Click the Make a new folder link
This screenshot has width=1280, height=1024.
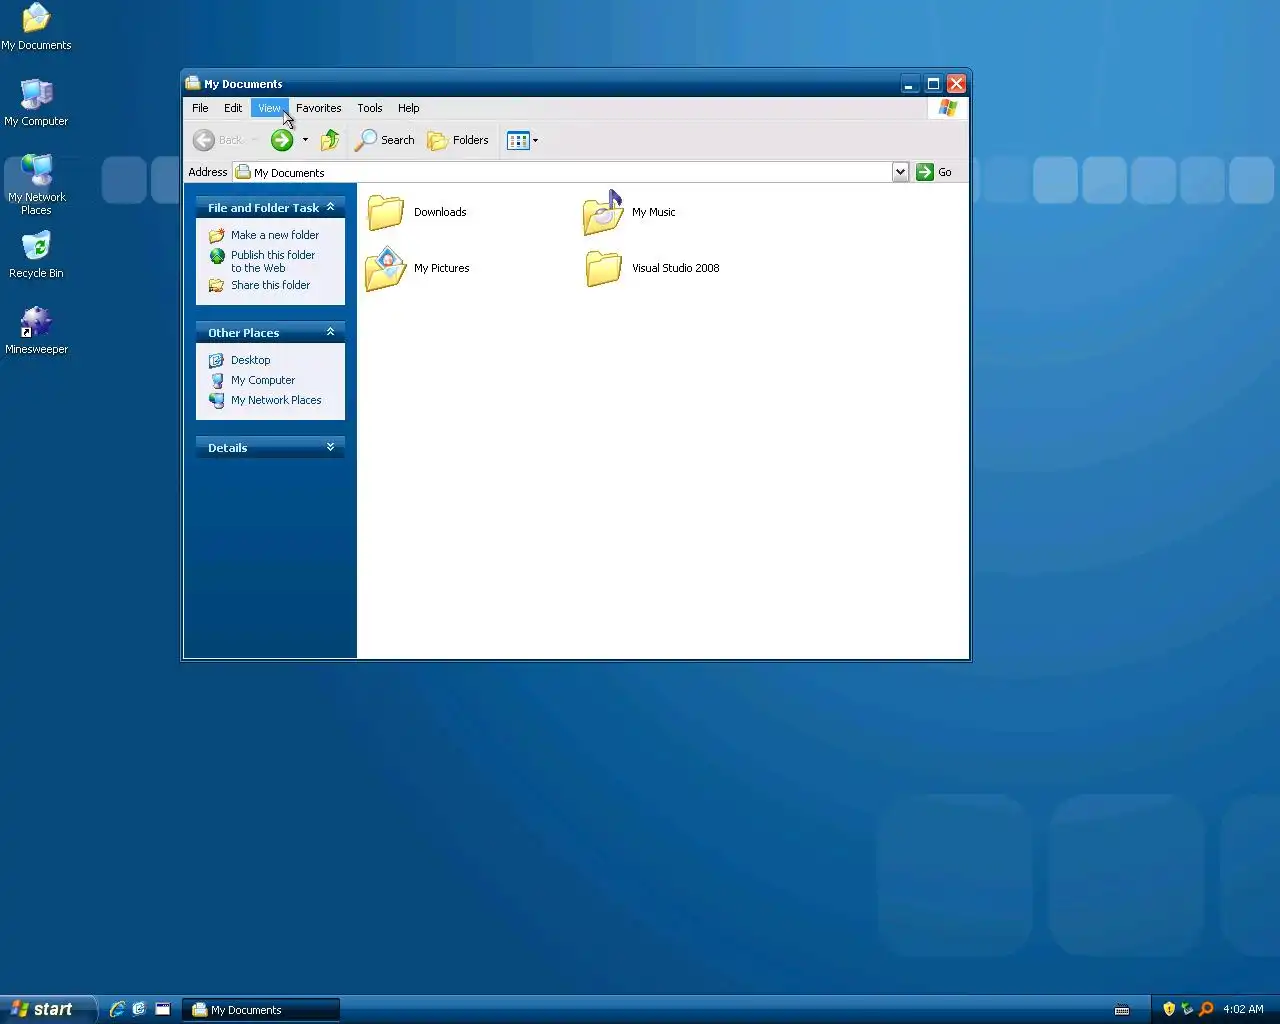(275, 235)
